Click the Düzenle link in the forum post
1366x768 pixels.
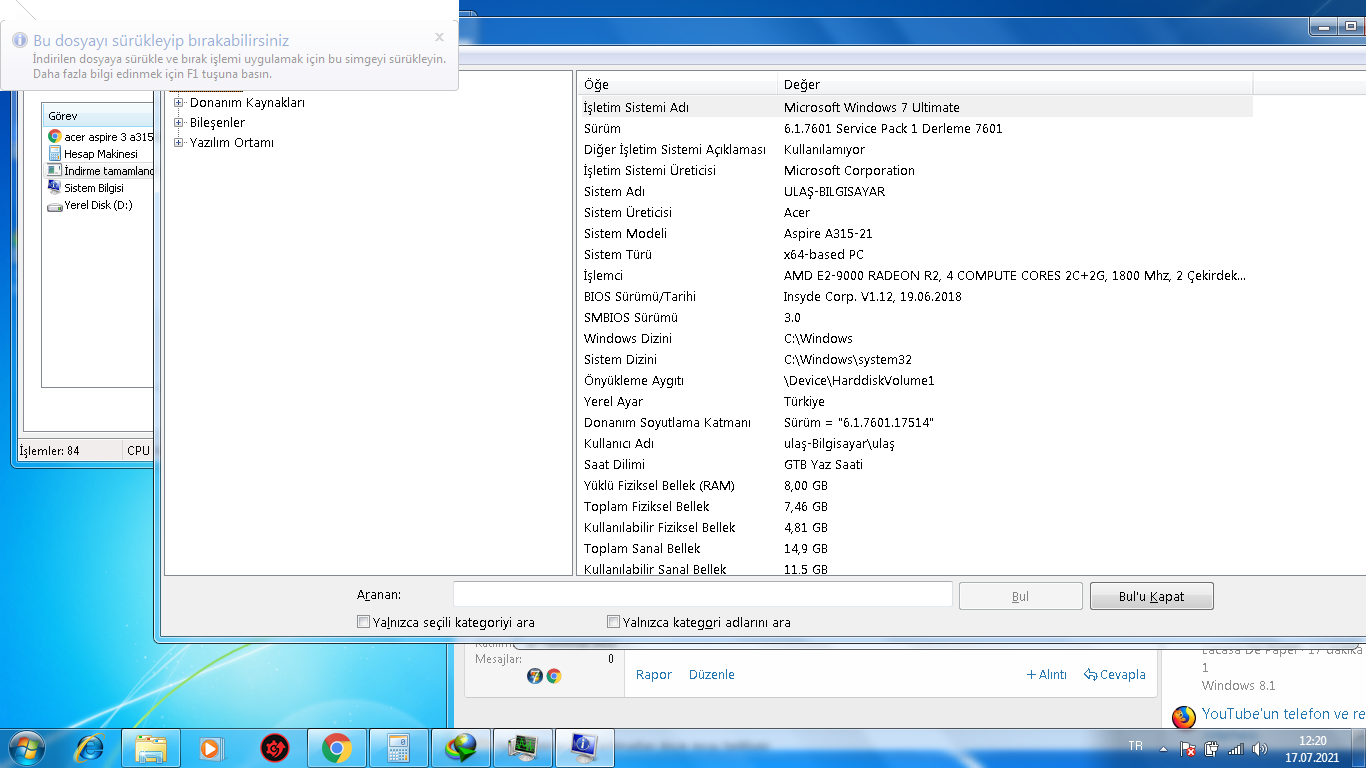point(712,675)
